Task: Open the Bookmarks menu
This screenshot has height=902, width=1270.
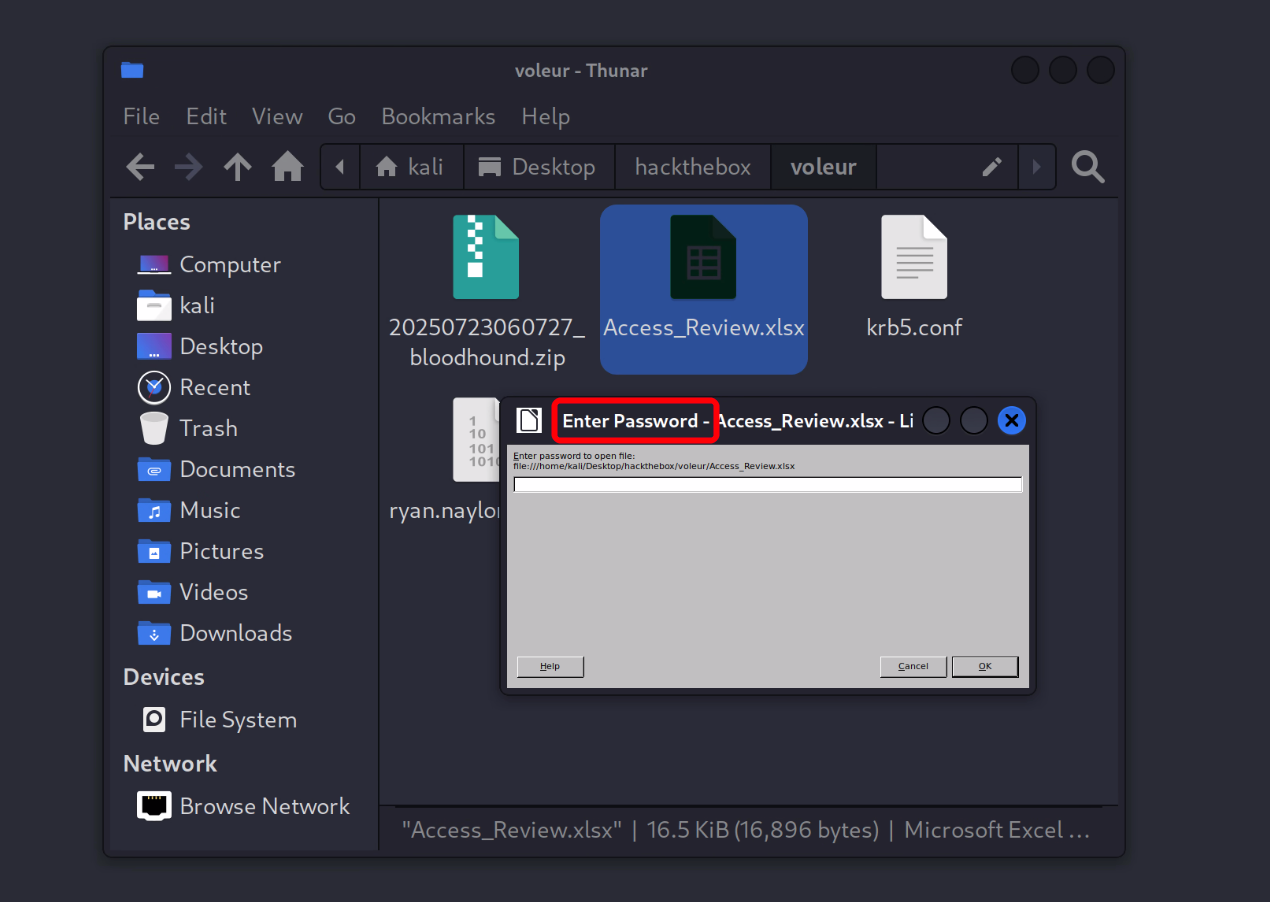Action: (438, 116)
